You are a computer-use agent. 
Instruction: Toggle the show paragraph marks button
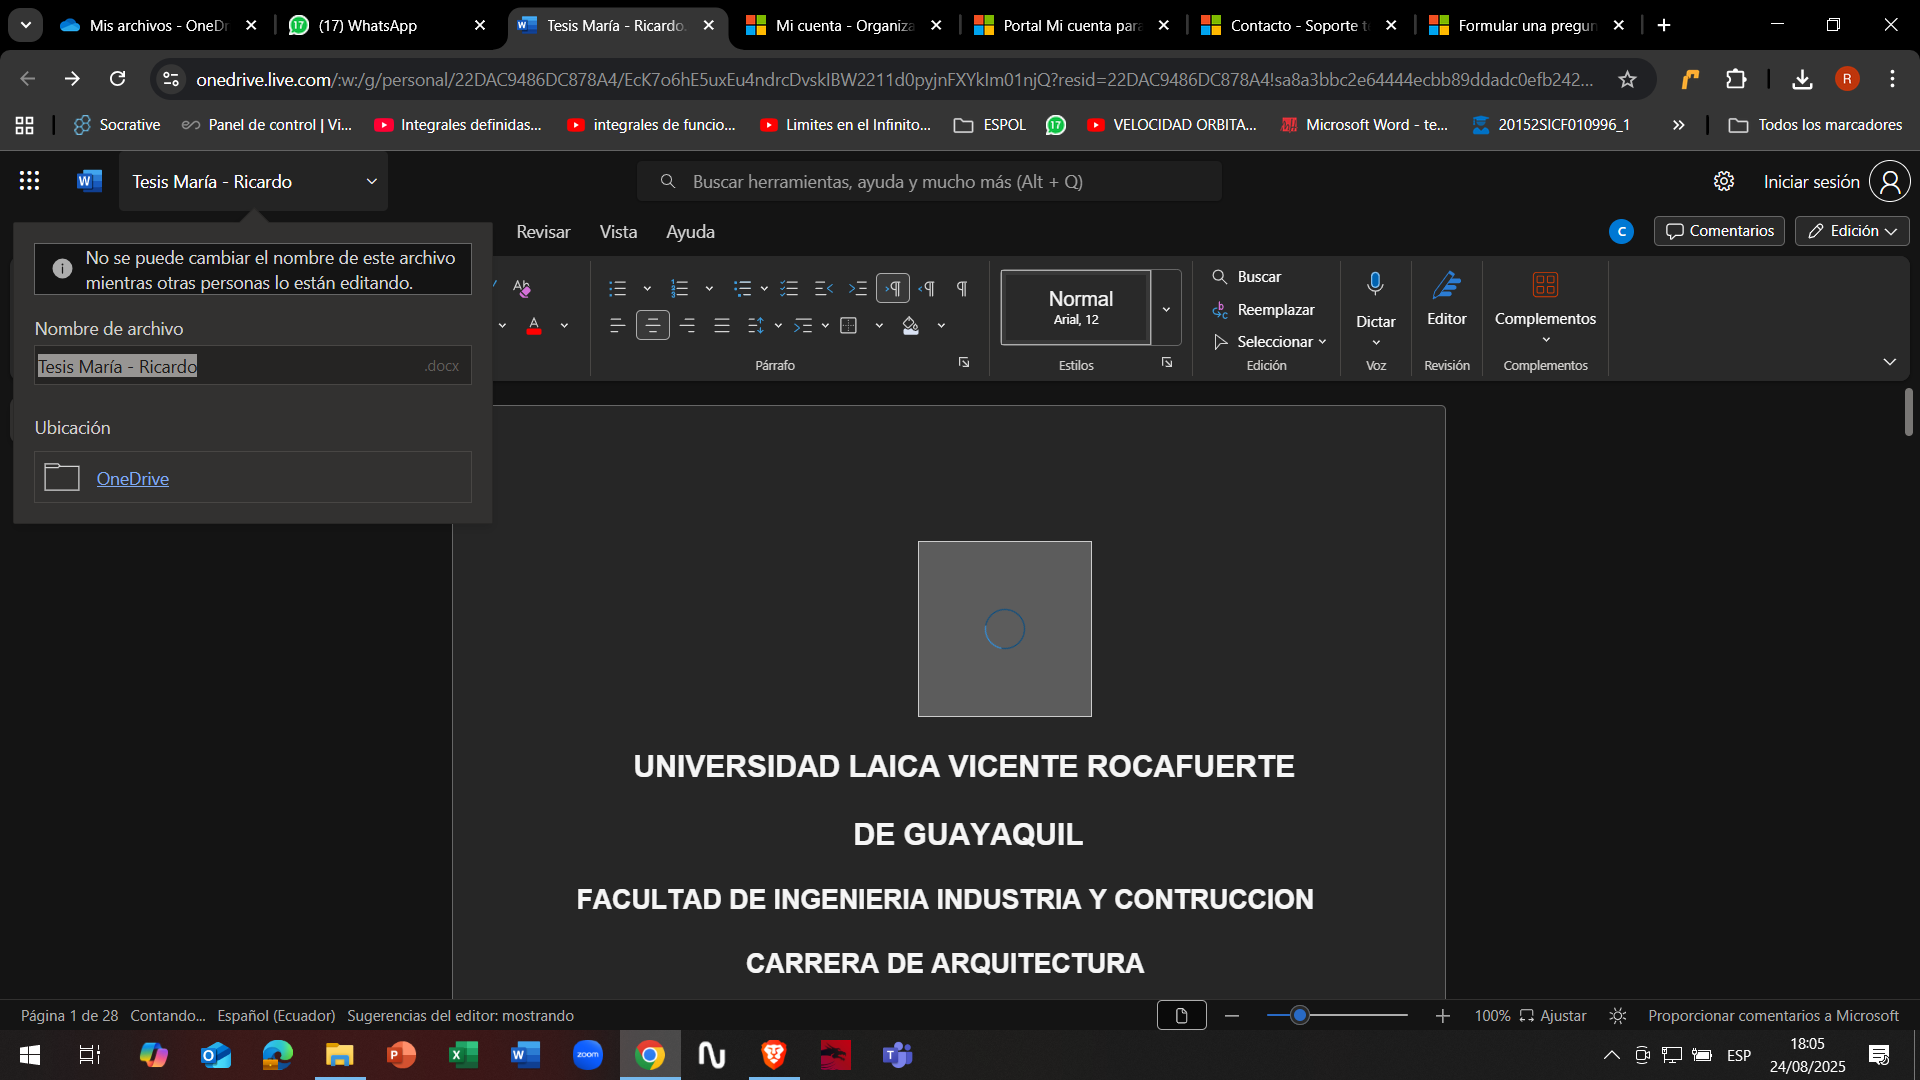point(961,288)
